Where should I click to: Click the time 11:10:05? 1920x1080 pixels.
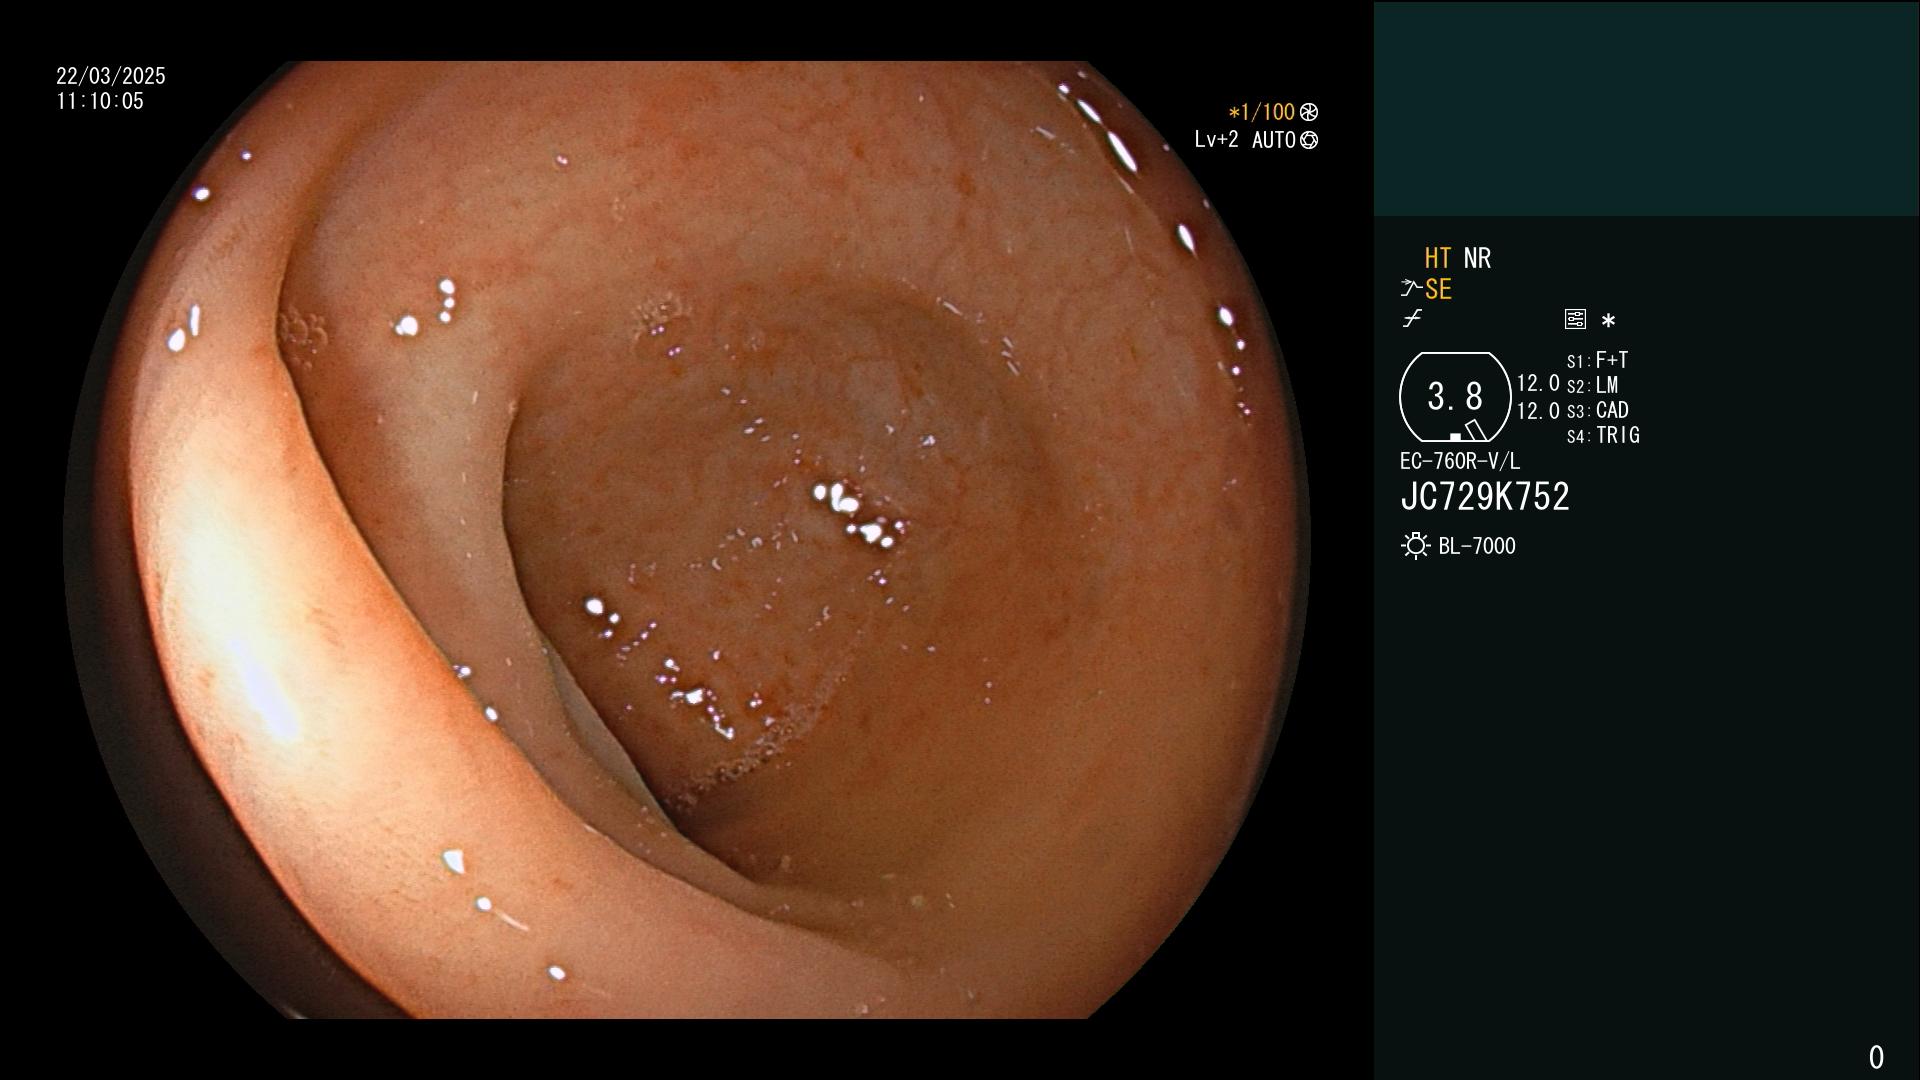click(x=100, y=101)
